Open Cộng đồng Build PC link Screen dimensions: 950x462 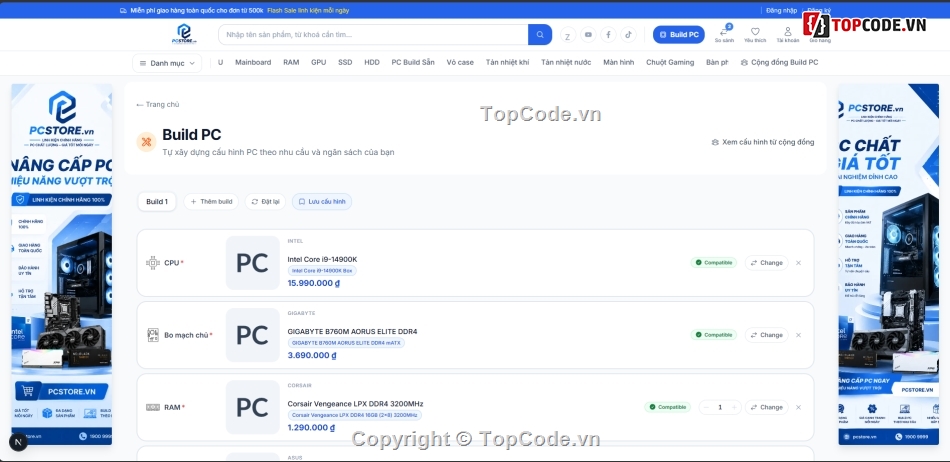point(779,62)
